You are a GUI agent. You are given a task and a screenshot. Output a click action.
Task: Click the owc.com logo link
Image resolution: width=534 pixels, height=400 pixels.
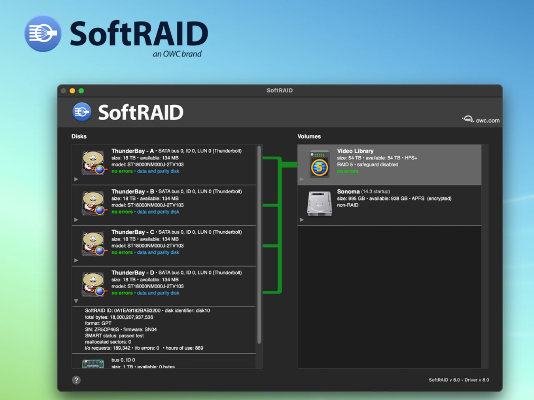[481, 119]
